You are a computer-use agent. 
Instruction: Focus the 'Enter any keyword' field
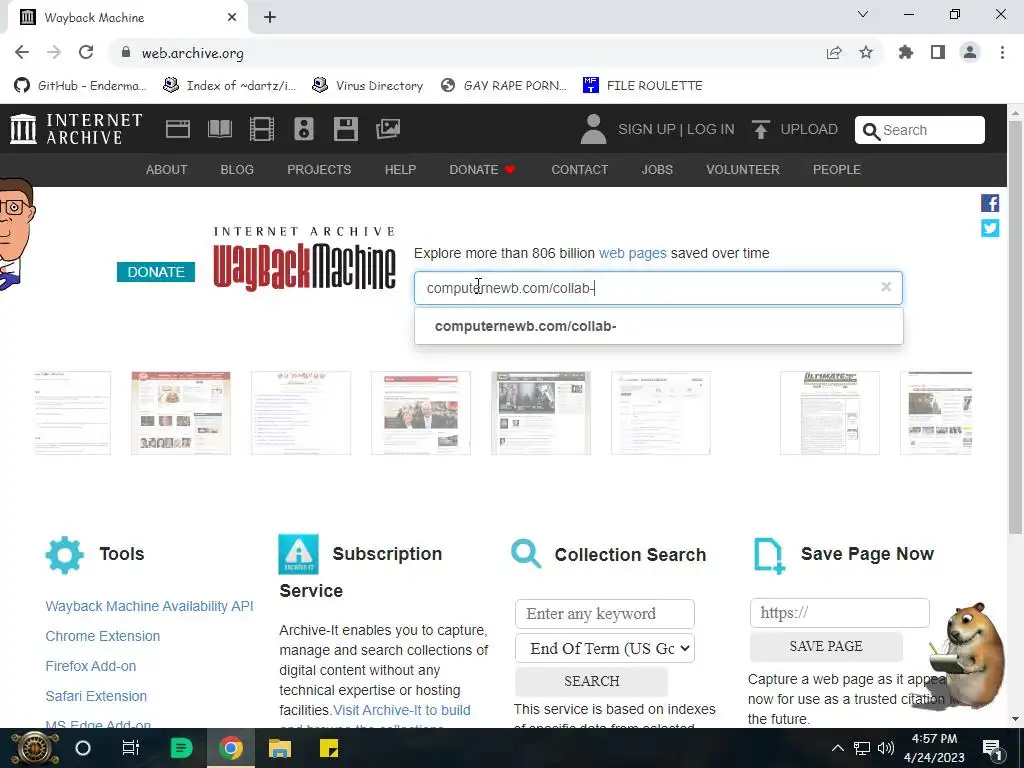(605, 614)
